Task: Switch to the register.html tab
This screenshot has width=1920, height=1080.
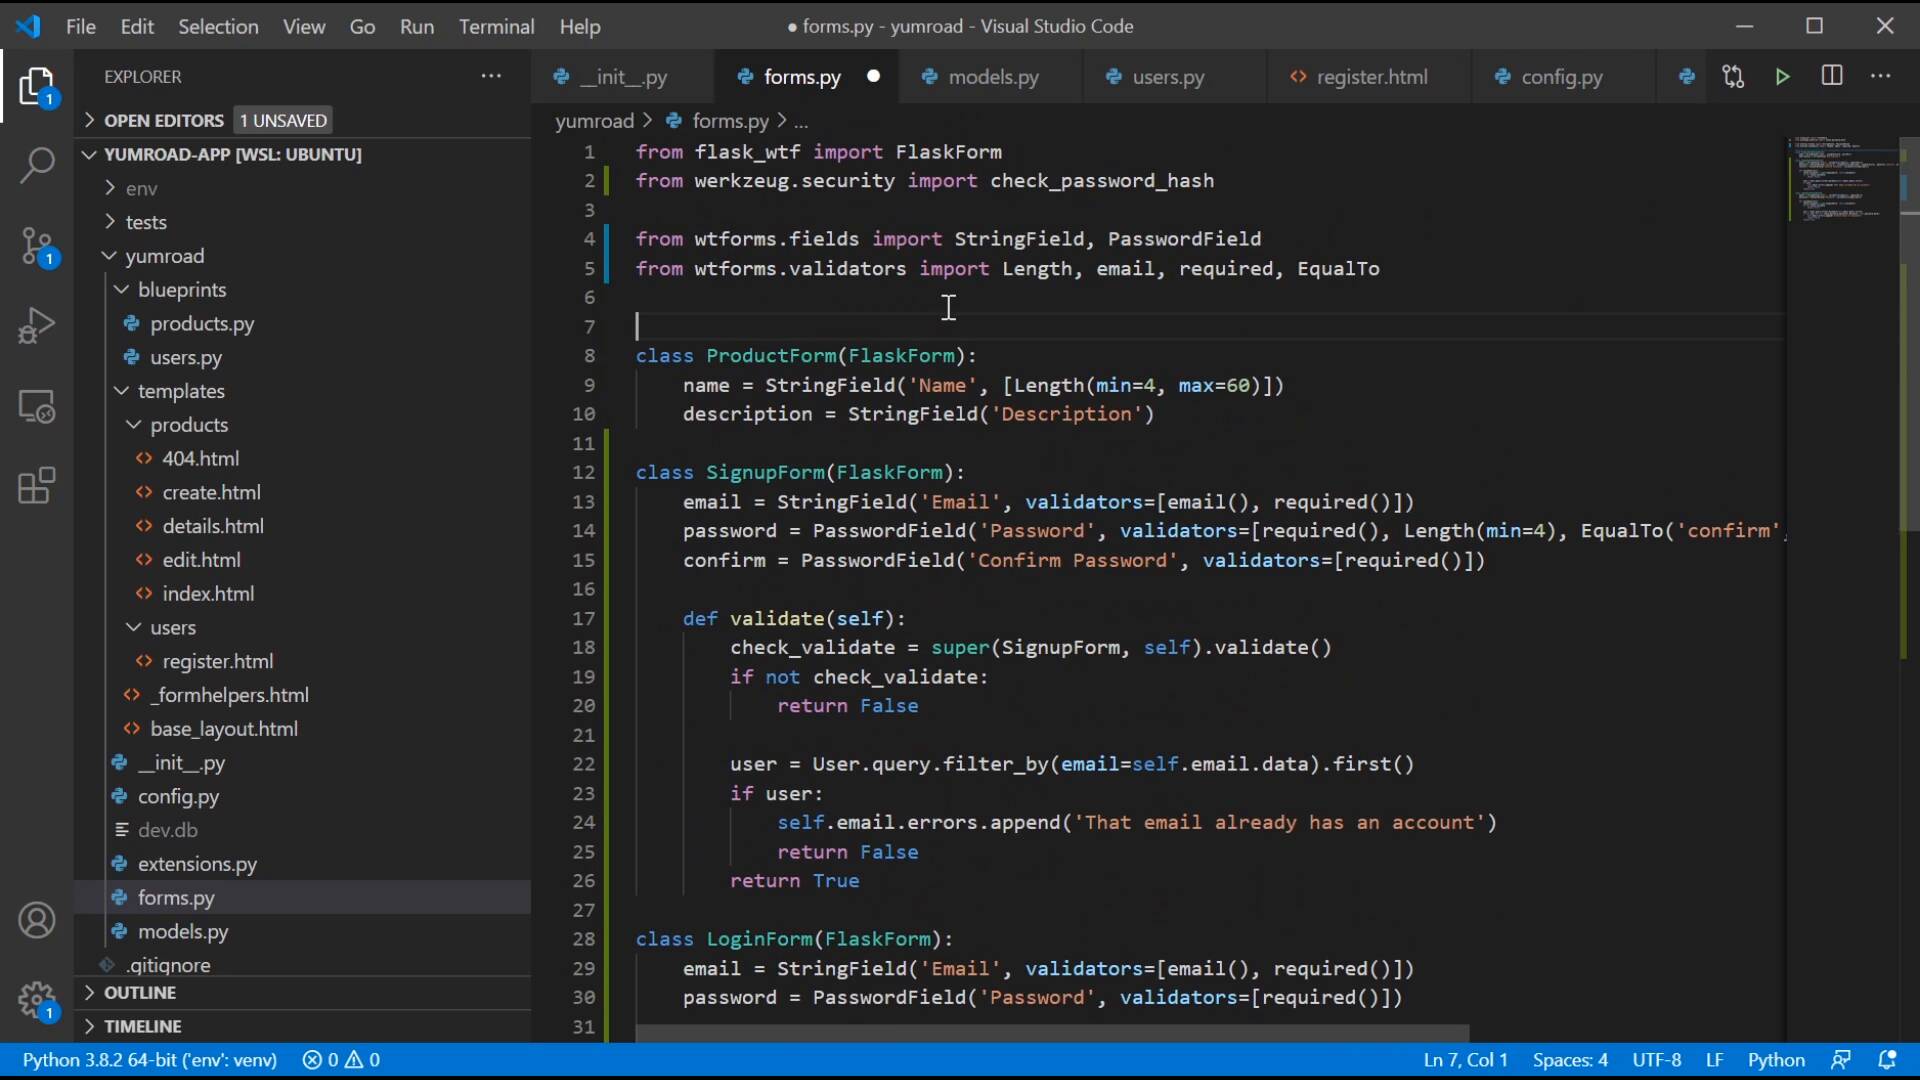Action: click(1372, 76)
